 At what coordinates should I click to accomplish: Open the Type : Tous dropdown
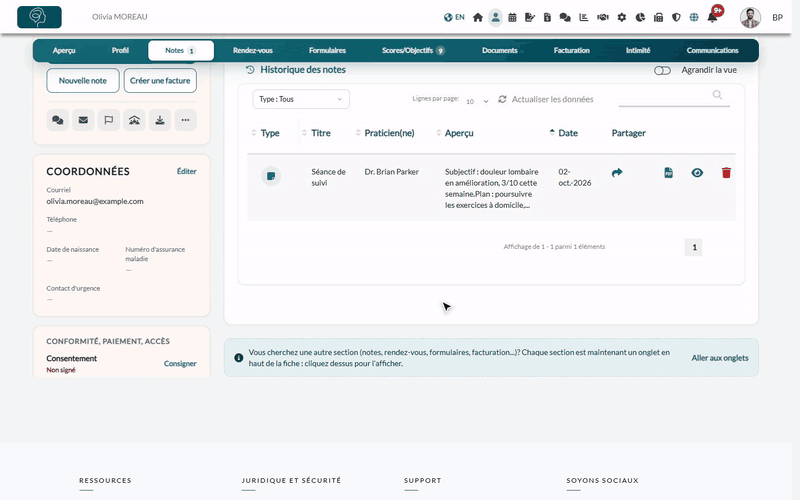click(301, 99)
